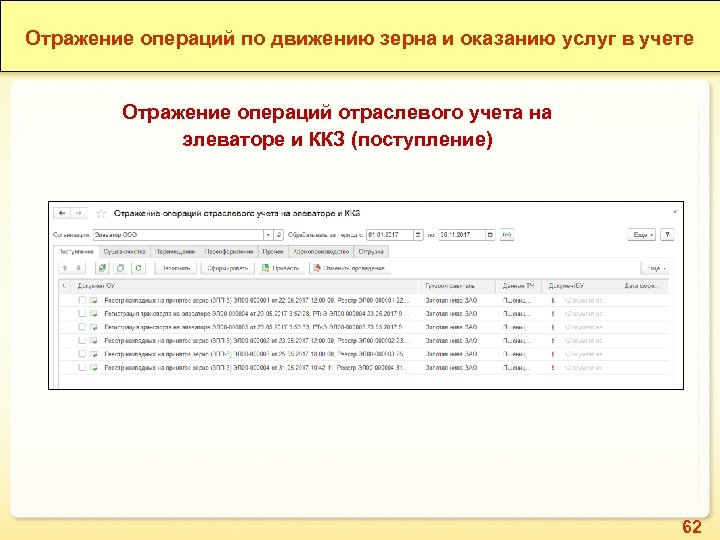This screenshot has height=540, width=720.
Task: Click red exclamation mark in Реестр ЭЛ00-000002 row
Action: coord(553,341)
